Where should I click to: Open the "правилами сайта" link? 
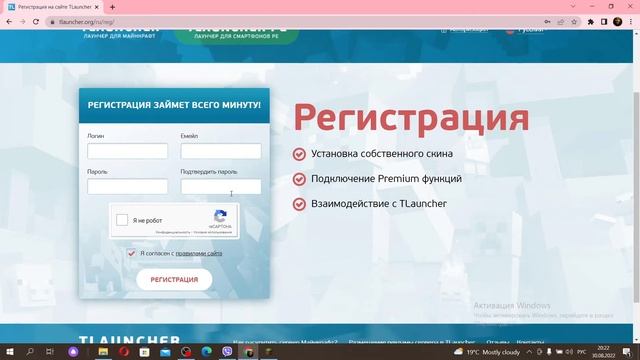pos(199,253)
